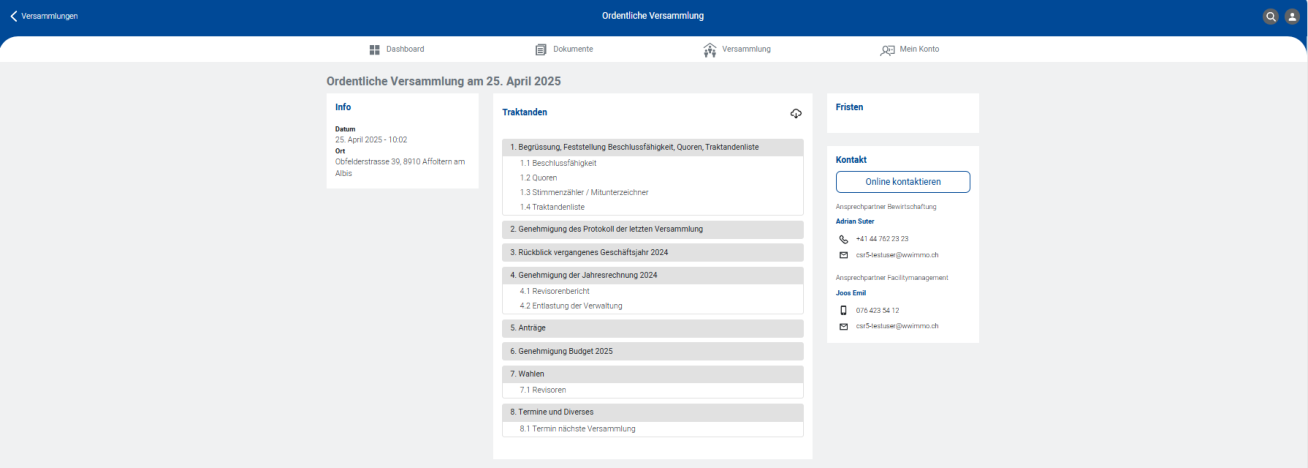Call number +41 44 762 23 23
1308x468 pixels.
coord(882,239)
